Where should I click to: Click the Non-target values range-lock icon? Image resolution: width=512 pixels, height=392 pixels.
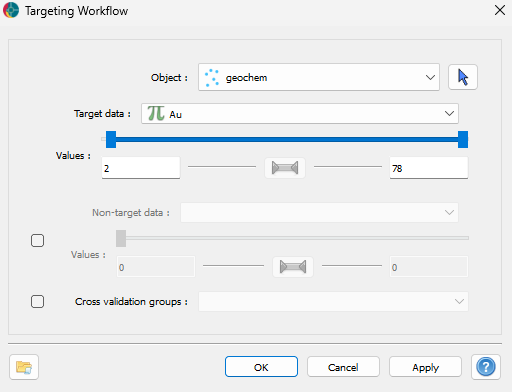coord(293,267)
